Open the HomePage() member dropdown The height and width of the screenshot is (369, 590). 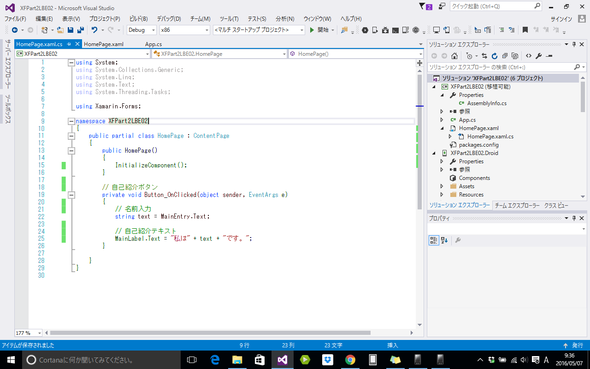(356, 54)
